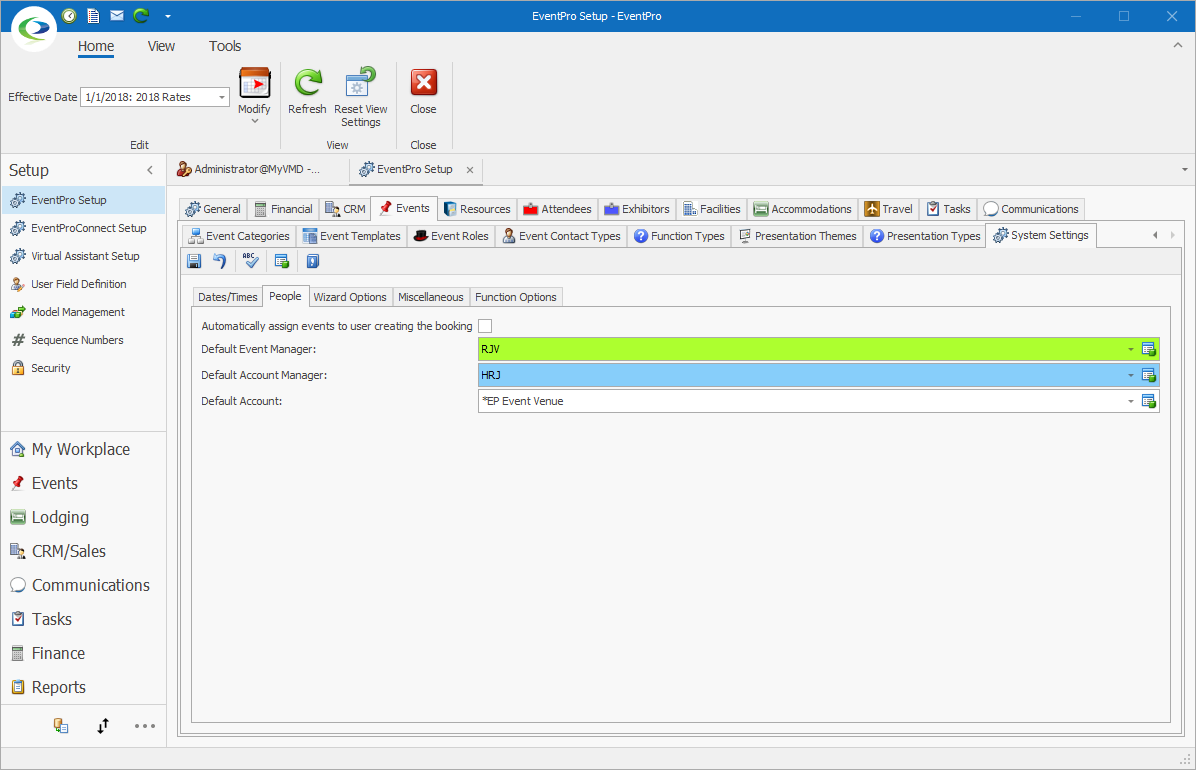Click the green Refresh icon
Image resolution: width=1196 pixels, height=770 pixels.
[x=307, y=83]
